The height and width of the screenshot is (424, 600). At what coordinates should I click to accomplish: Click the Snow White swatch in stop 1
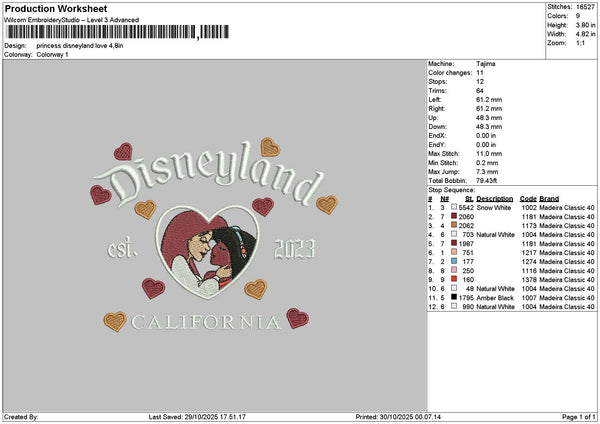click(x=454, y=207)
